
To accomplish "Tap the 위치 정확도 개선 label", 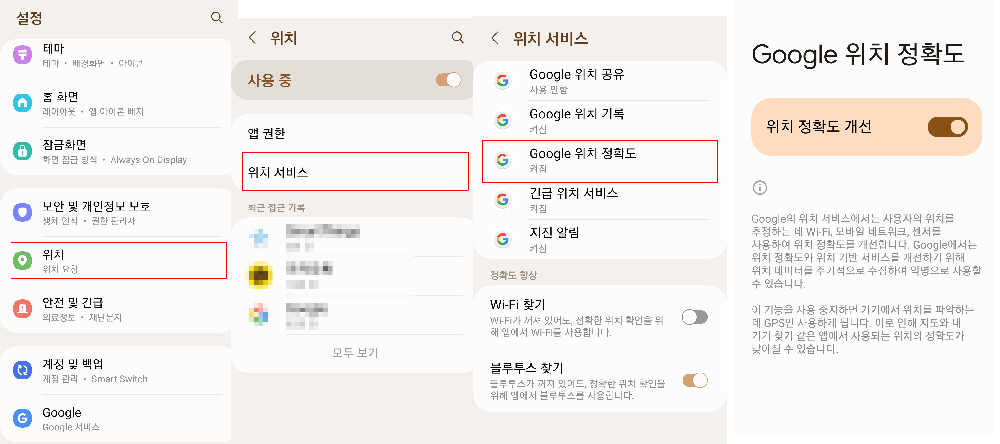I will (819, 127).
